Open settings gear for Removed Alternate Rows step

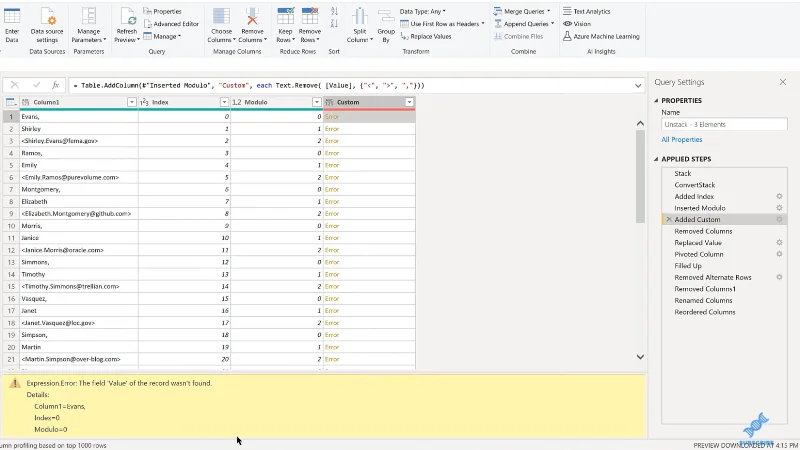pos(779,278)
